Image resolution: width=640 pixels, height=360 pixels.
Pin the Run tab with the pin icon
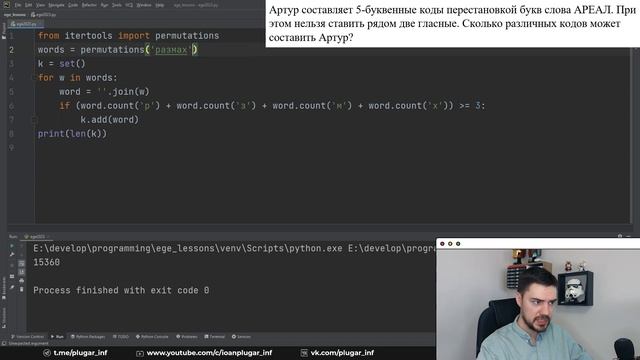(12, 288)
